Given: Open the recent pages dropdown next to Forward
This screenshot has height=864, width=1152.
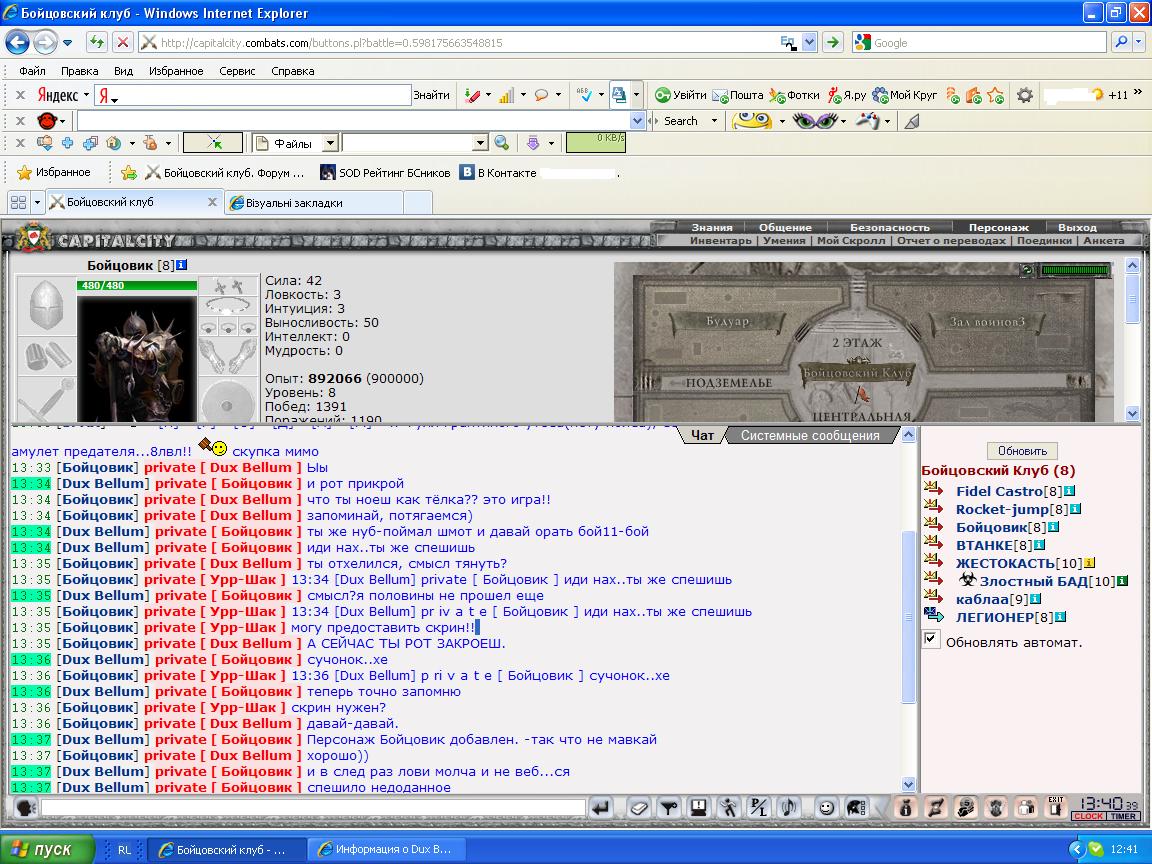Looking at the screenshot, I should [68, 43].
